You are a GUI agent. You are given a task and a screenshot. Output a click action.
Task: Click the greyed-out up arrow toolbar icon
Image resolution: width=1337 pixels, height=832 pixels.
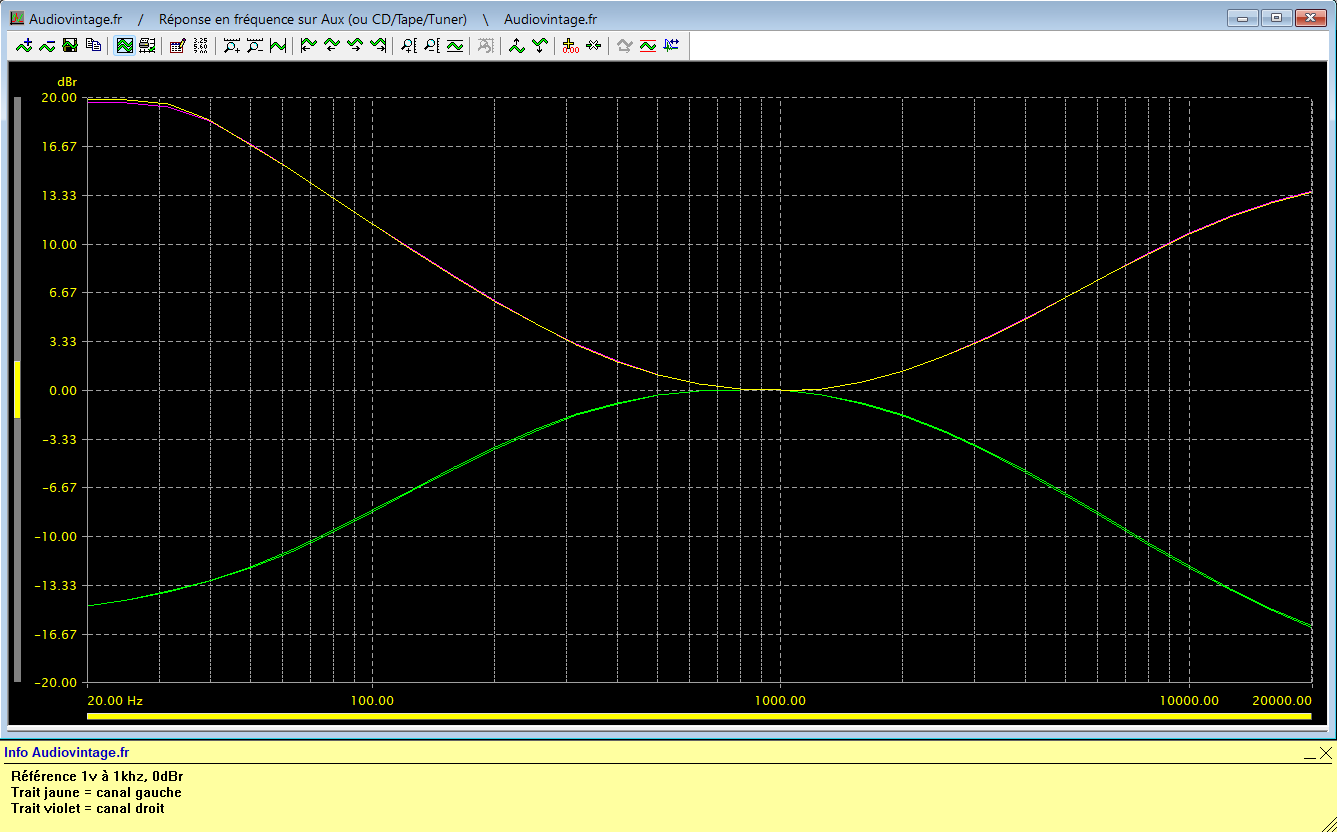click(x=624, y=45)
